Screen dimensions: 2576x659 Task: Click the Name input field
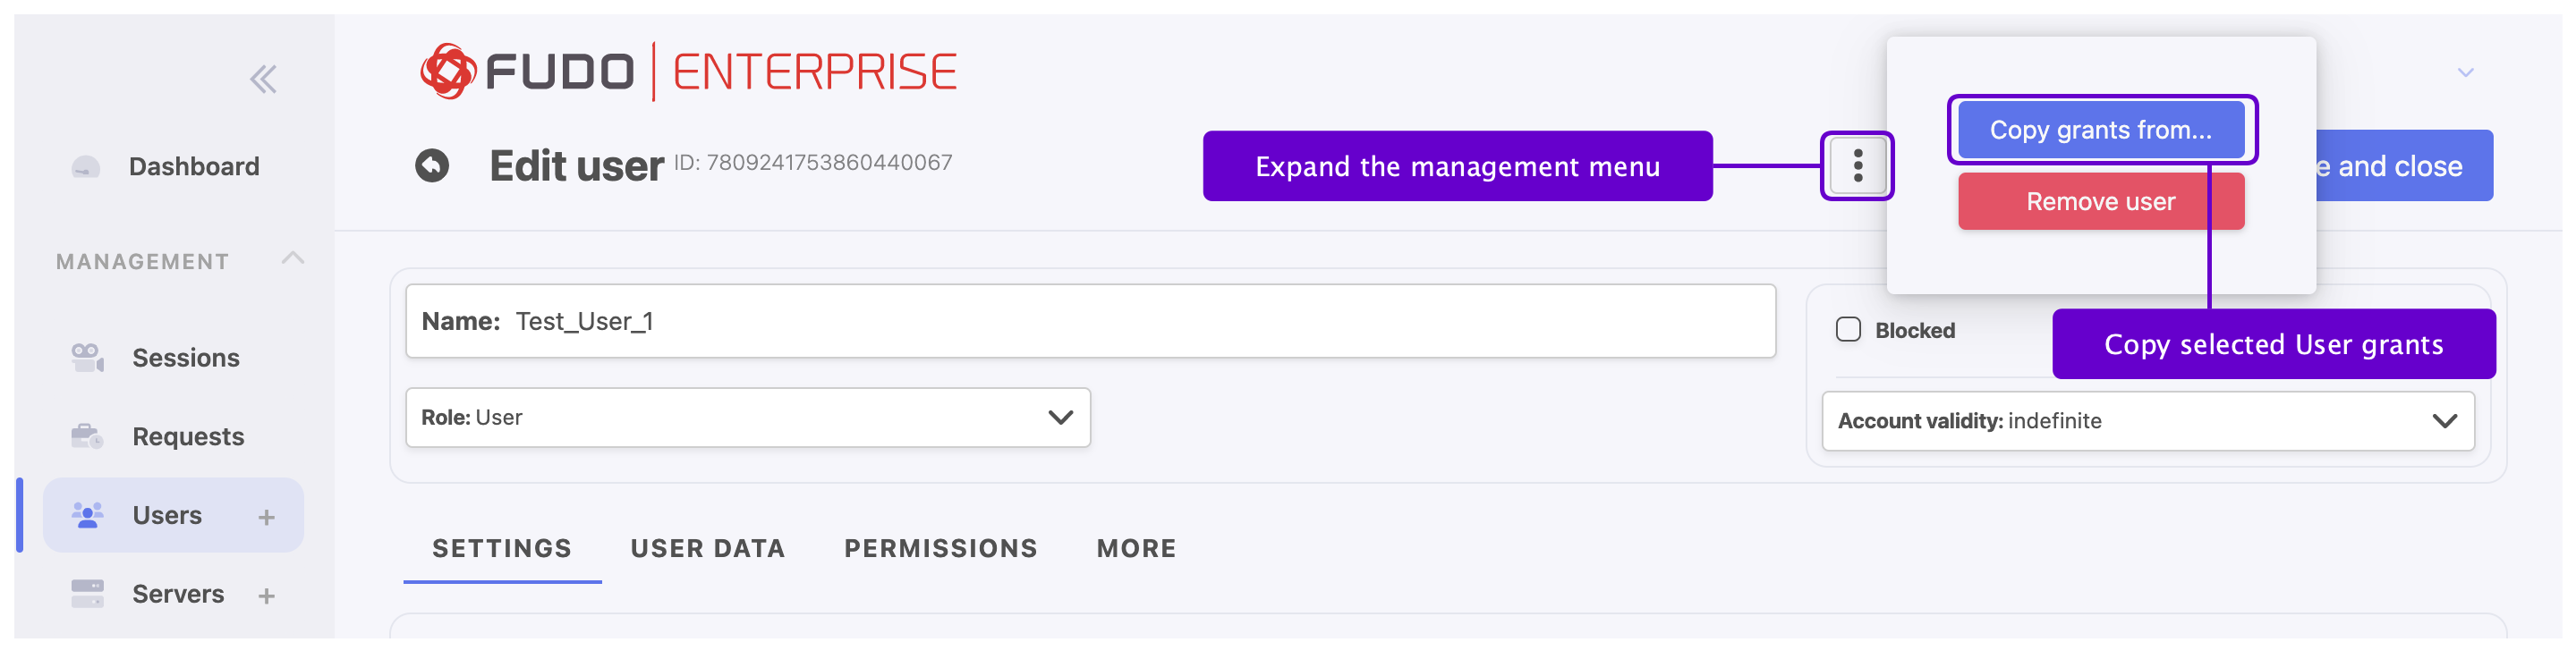(1090, 321)
